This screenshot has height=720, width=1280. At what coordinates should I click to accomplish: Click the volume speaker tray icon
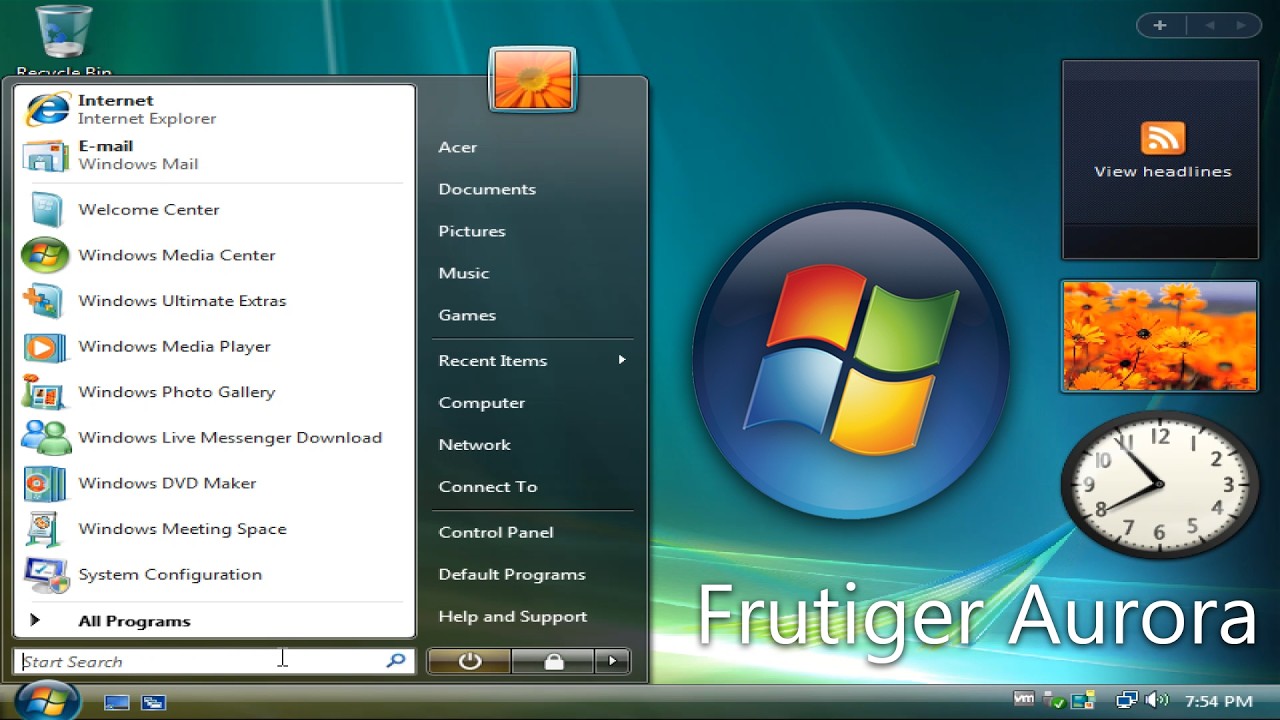1156,701
